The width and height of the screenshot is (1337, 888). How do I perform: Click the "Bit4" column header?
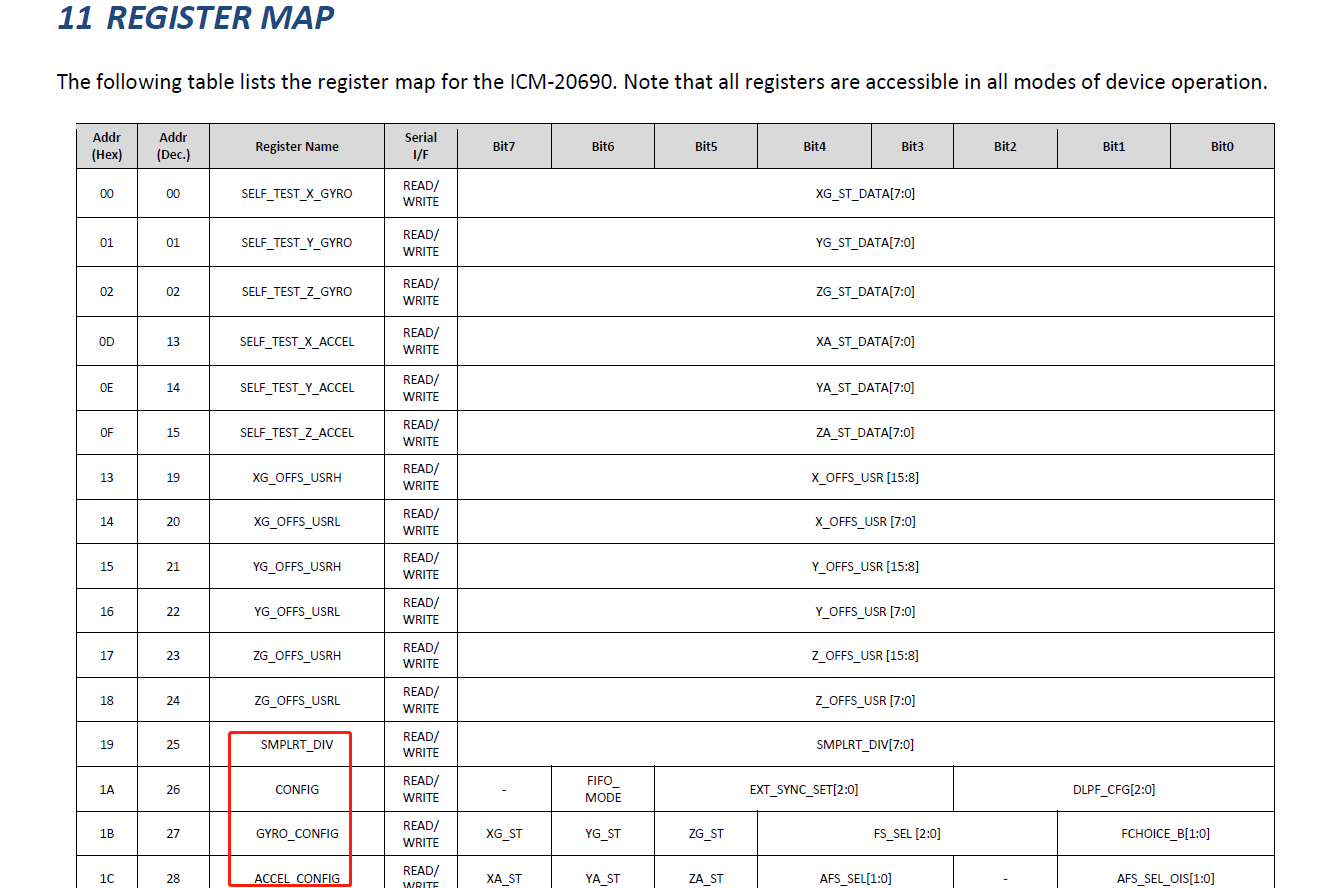pos(815,146)
